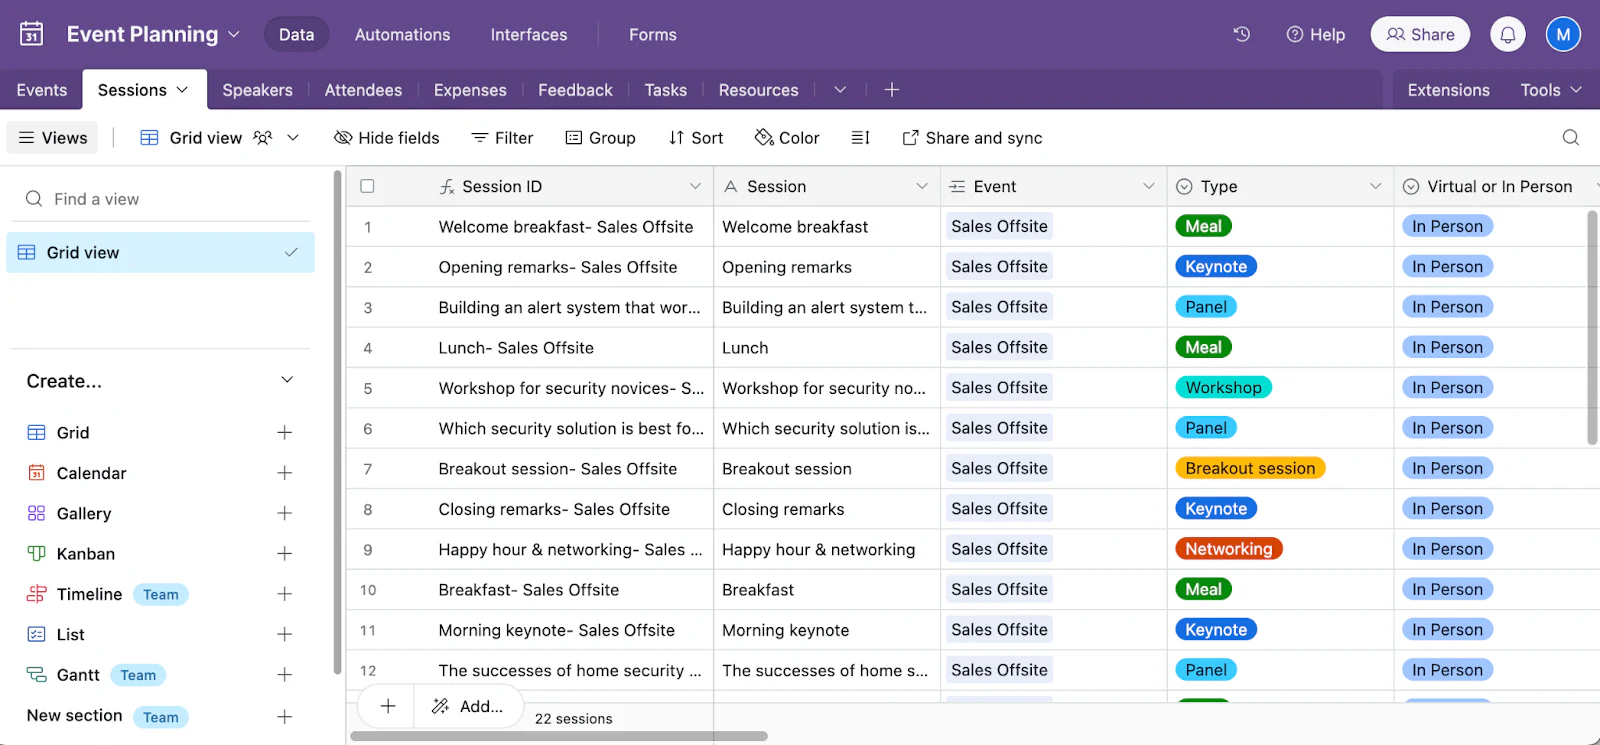Add a new section
This screenshot has width=1600, height=745.
(284, 717)
